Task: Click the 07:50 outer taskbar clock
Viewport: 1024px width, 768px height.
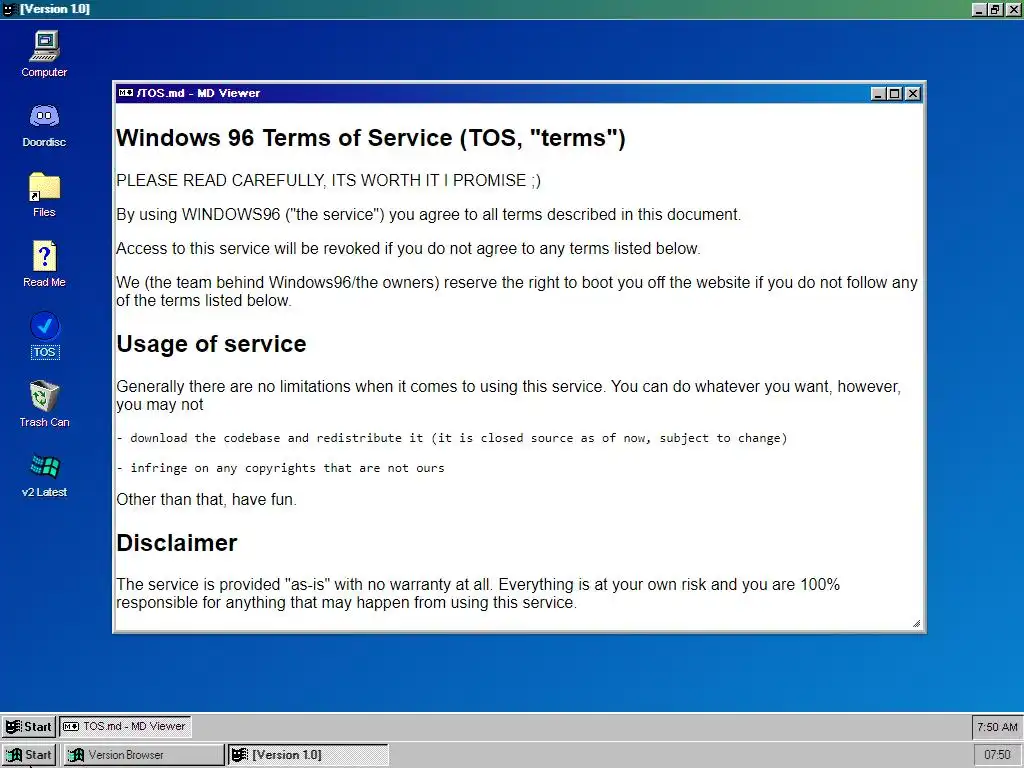Action: (x=997, y=755)
